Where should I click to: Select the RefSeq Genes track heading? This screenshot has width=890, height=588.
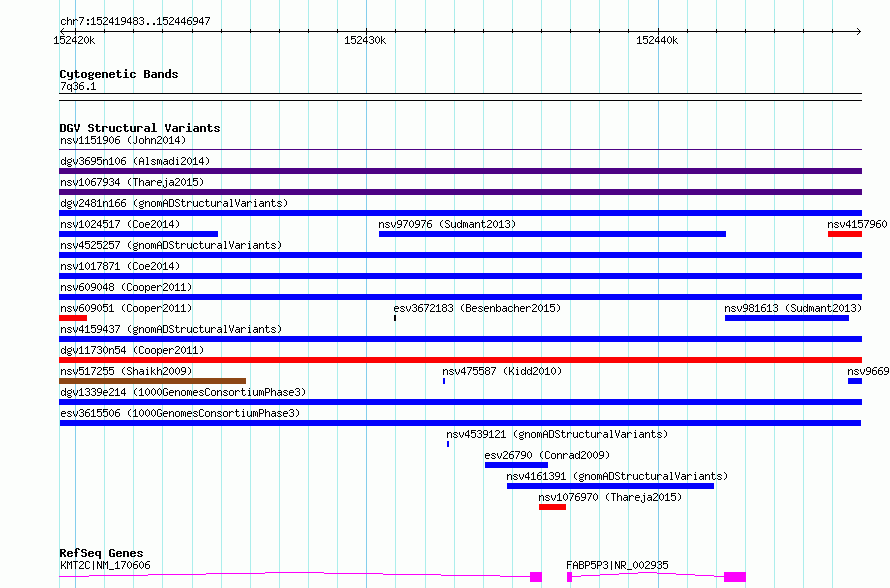pyautogui.click(x=101, y=553)
